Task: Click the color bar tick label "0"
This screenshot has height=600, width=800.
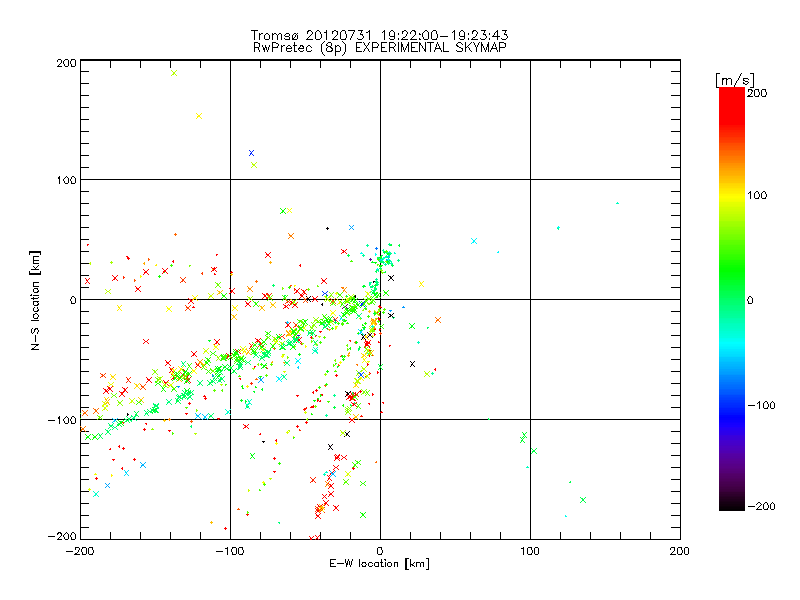Action: pos(750,300)
